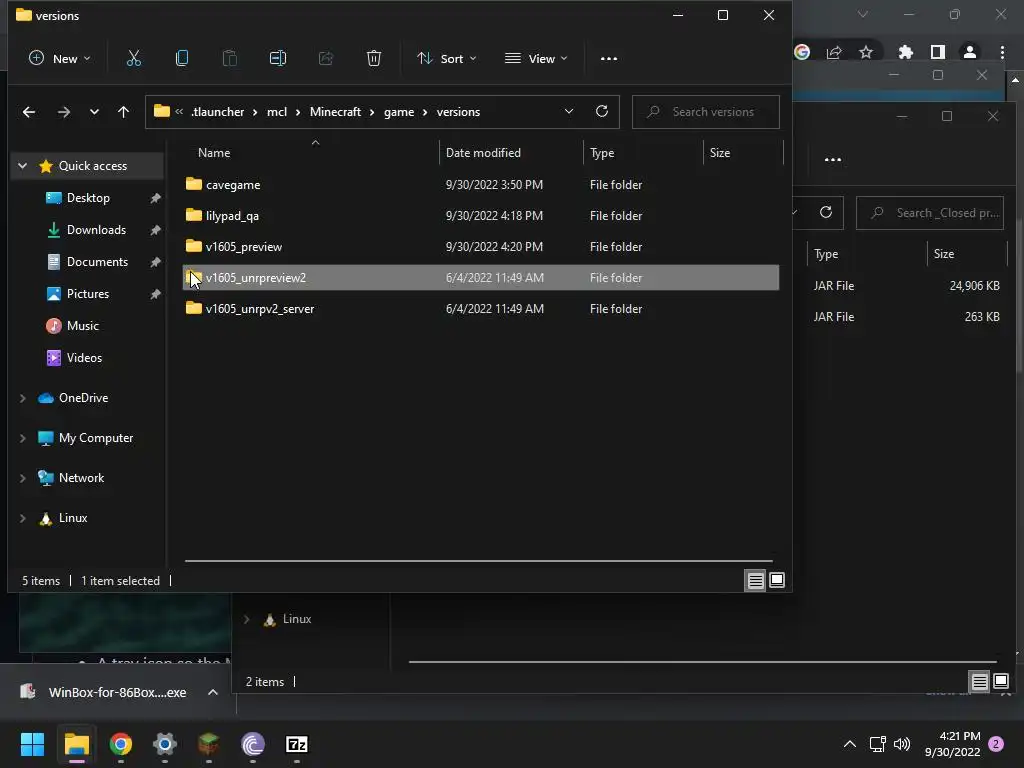Select Videos in the navigation pane

click(84, 358)
